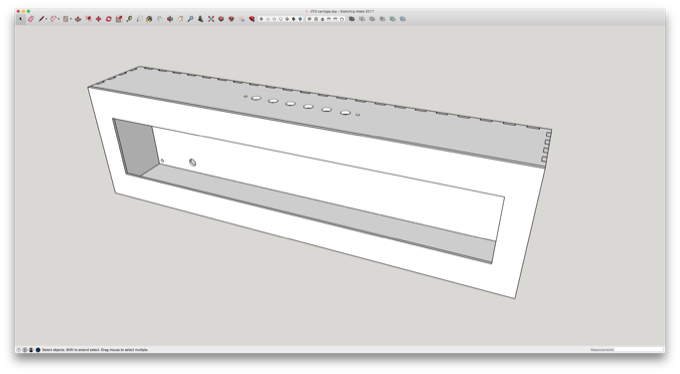Click the dark blue circle status icon
Image resolution: width=680 pixels, height=374 pixels.
[x=38, y=349]
